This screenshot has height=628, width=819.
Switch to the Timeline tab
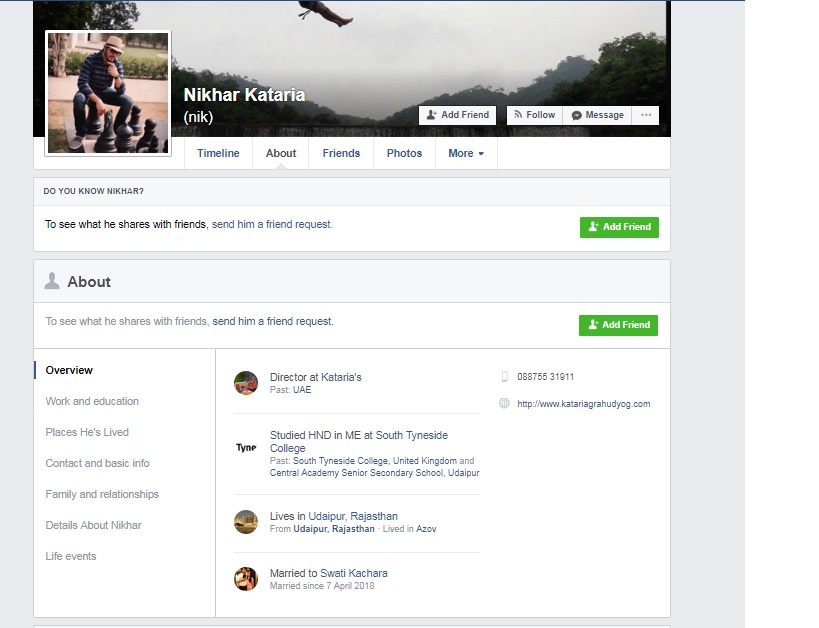point(218,153)
